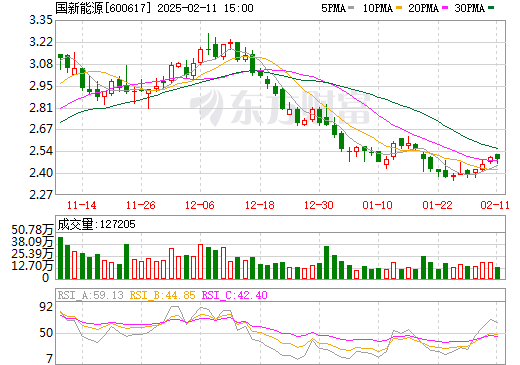
Task: Select the 11-26 date axis label
Action: 141,205
